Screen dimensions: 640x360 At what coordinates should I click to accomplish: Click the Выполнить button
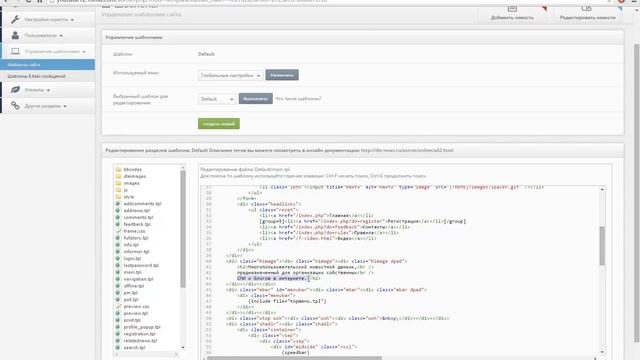click(256, 98)
